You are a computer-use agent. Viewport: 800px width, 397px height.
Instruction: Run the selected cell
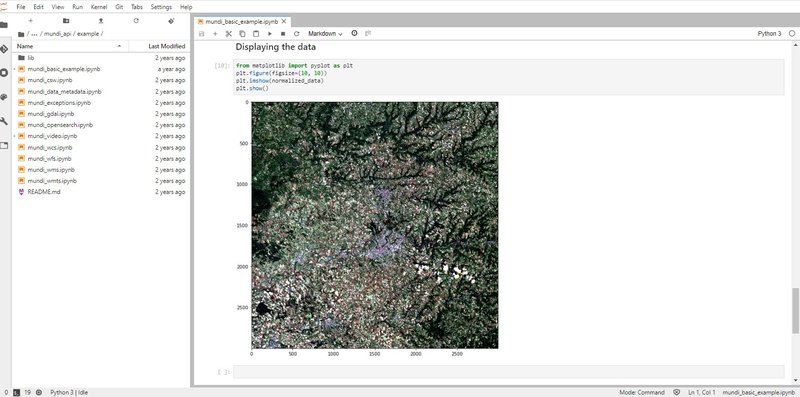pos(269,34)
